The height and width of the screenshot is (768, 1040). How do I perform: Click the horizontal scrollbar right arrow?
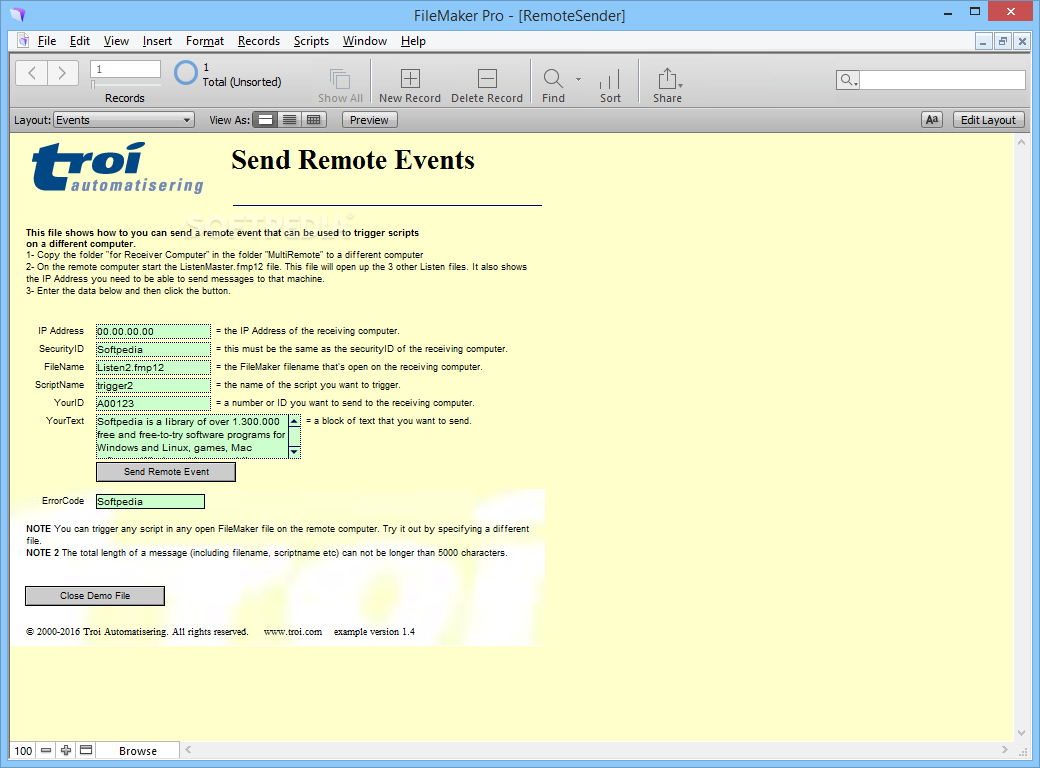point(1005,749)
